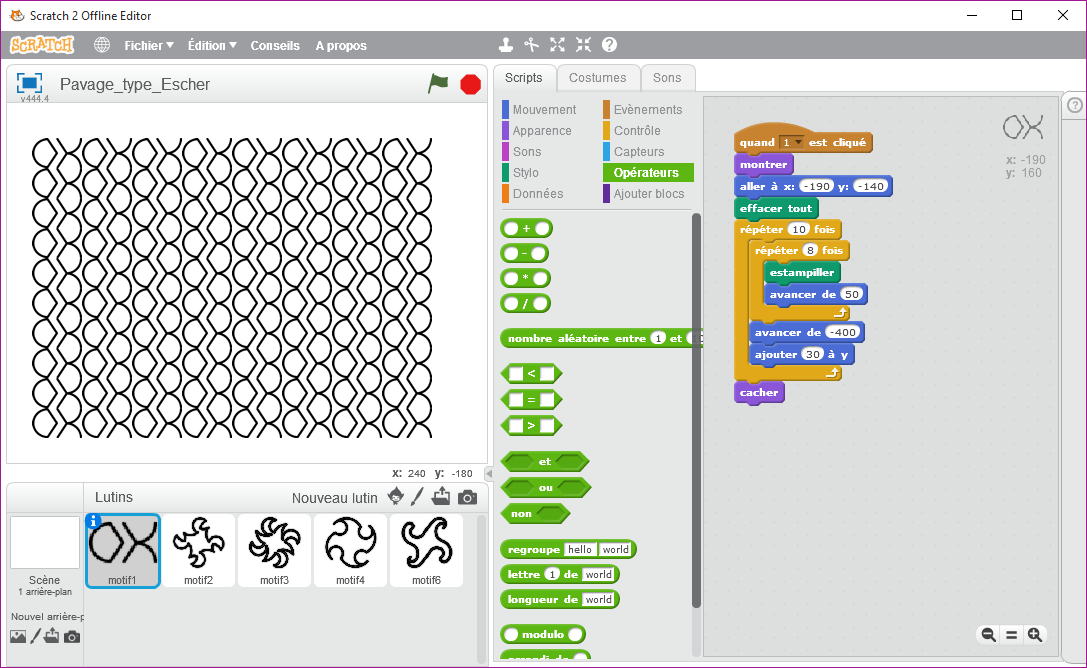Zoom in on the scripts area

[x=1034, y=634]
